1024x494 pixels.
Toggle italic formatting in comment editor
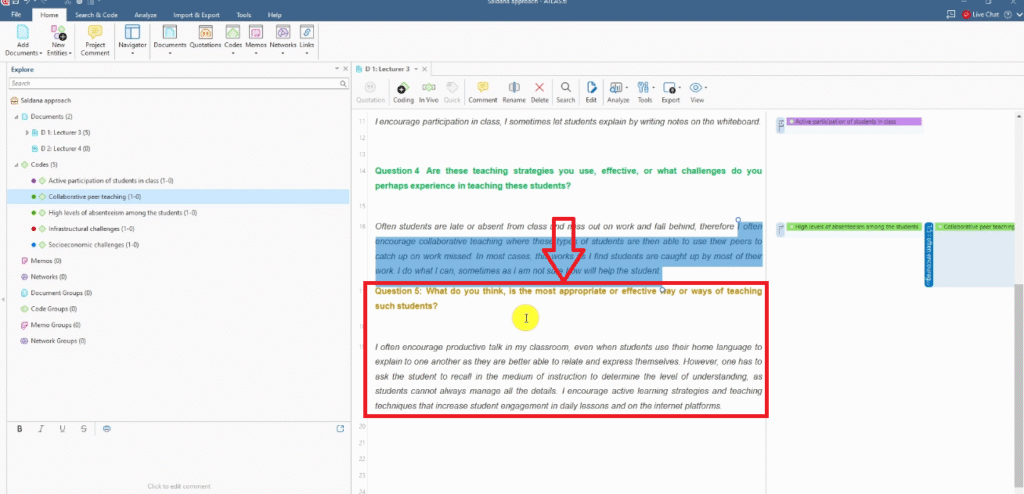pos(41,428)
